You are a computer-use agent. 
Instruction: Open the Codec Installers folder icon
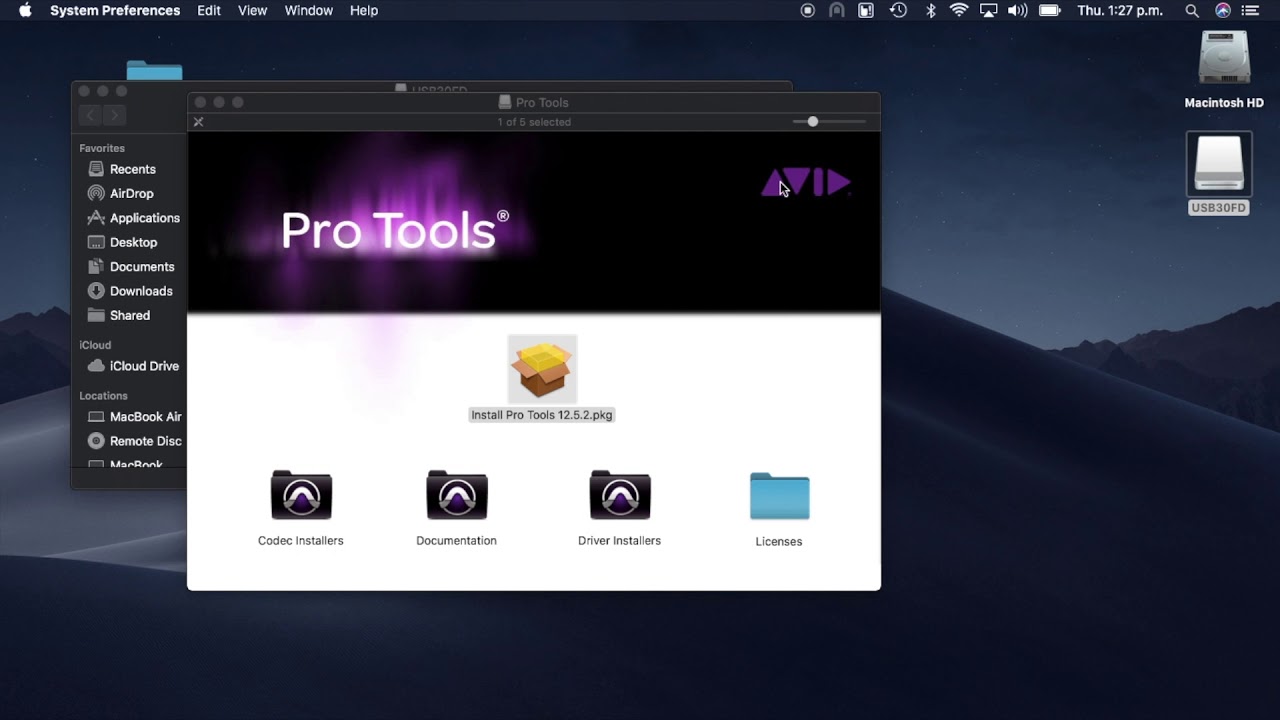[301, 494]
